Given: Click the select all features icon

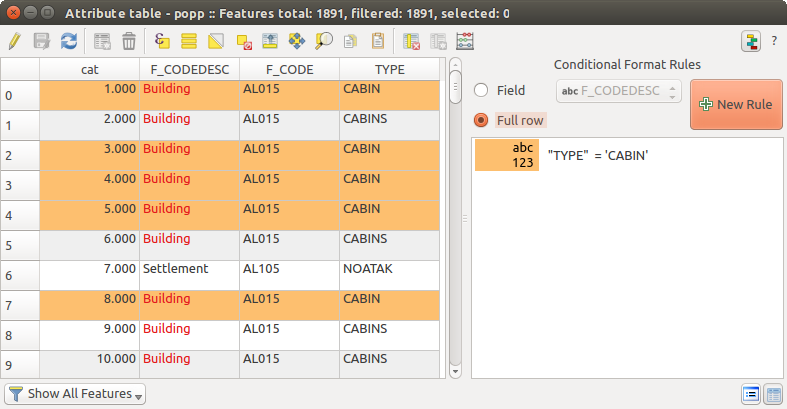Looking at the screenshot, I should coord(190,41).
